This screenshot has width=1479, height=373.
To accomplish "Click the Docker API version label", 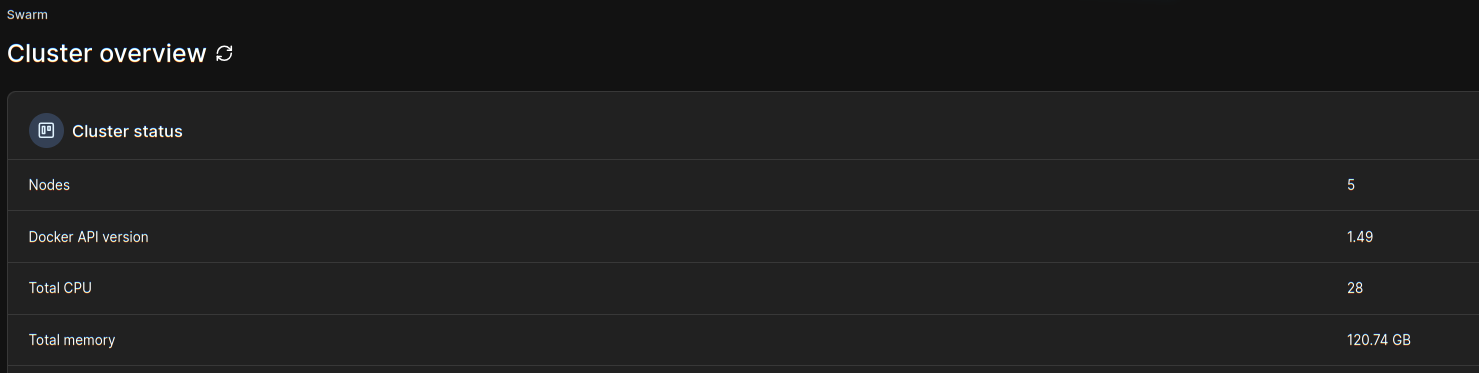I will coord(88,237).
